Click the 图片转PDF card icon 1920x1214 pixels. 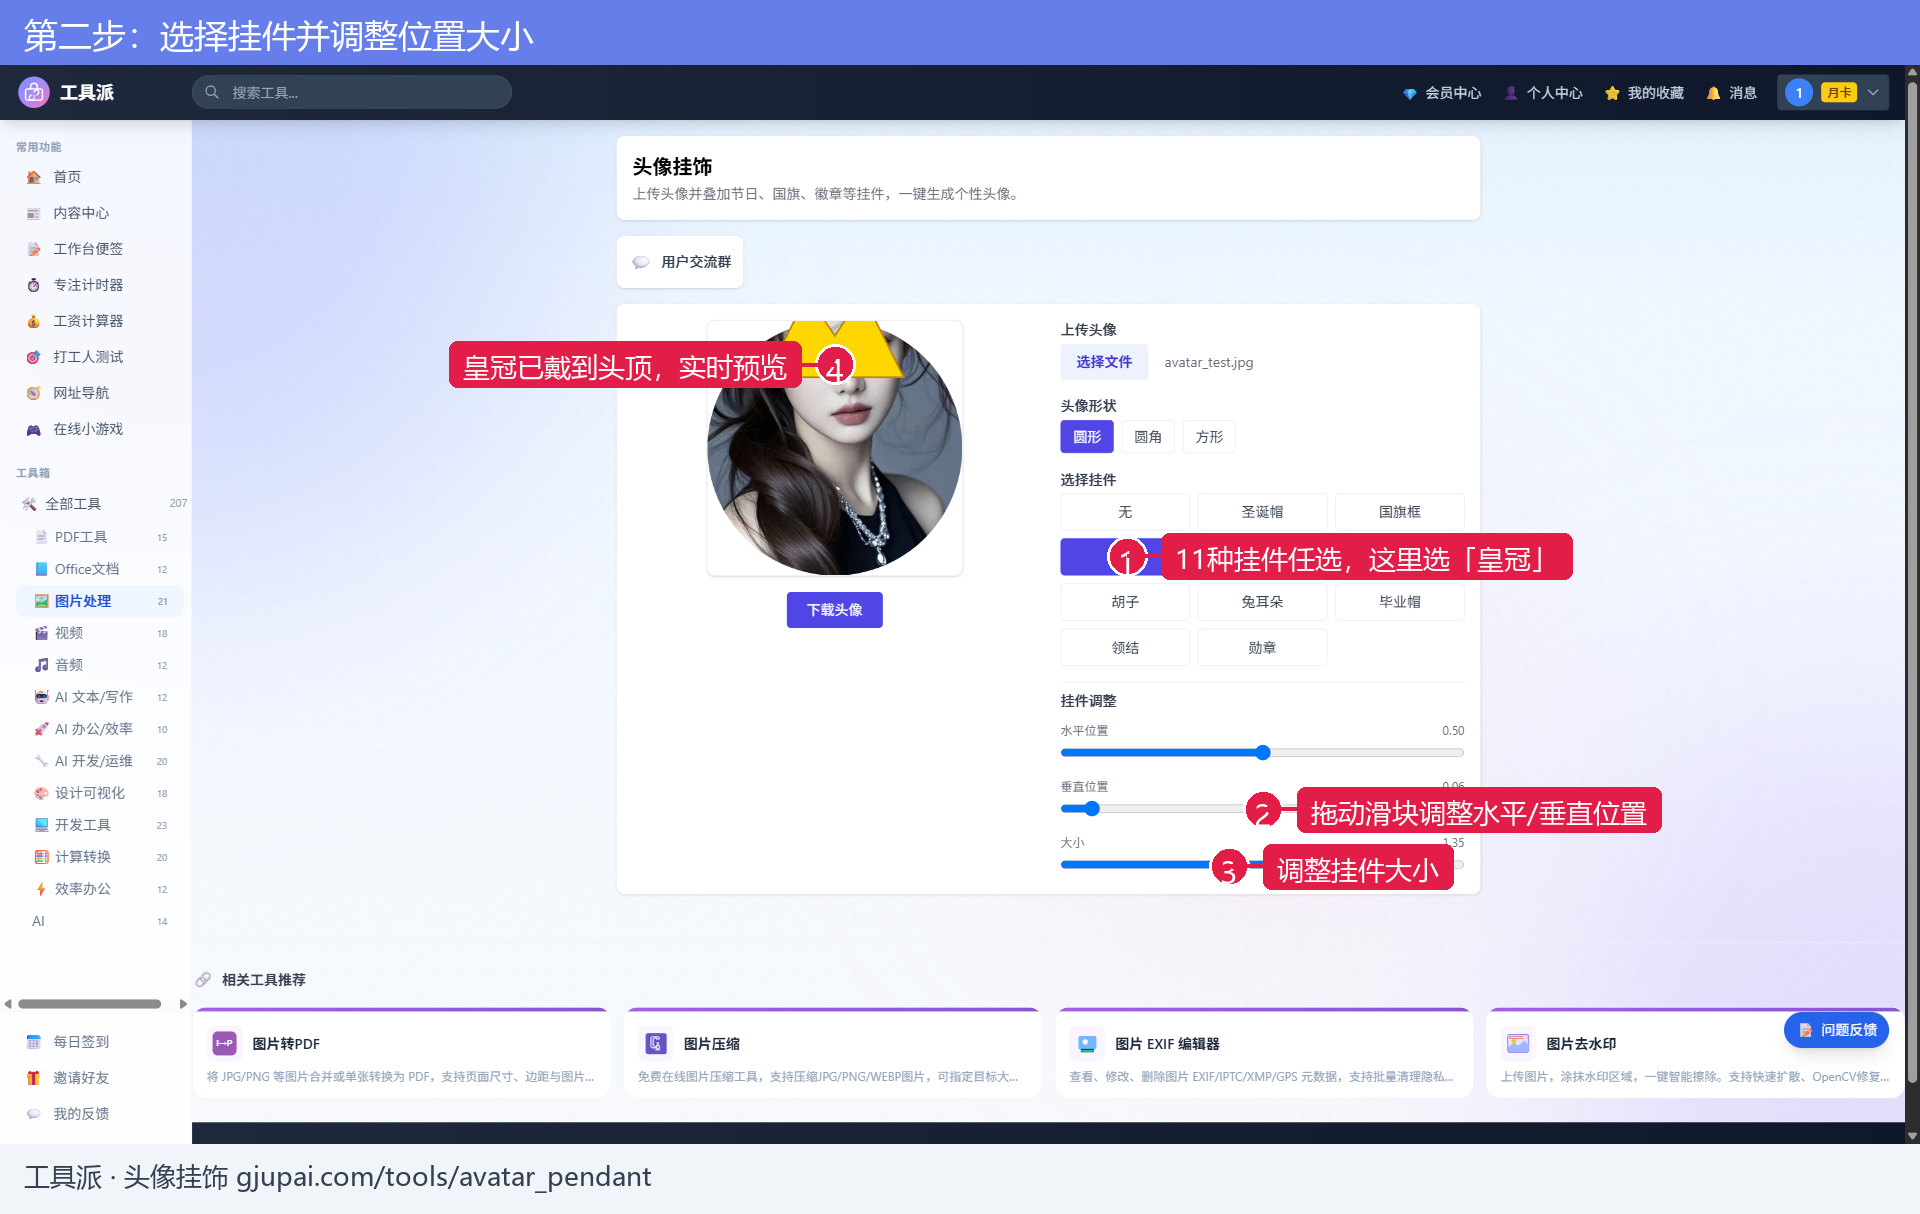point(224,1043)
